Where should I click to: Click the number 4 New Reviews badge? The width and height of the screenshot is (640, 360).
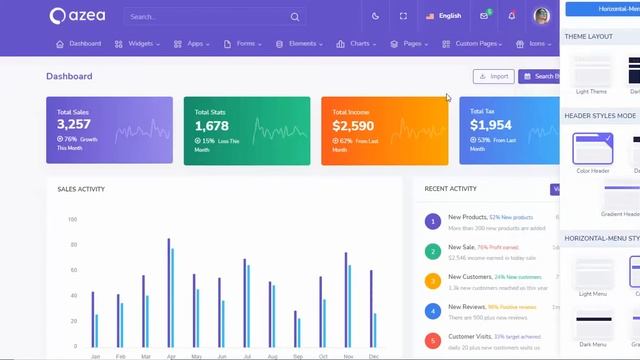(433, 311)
